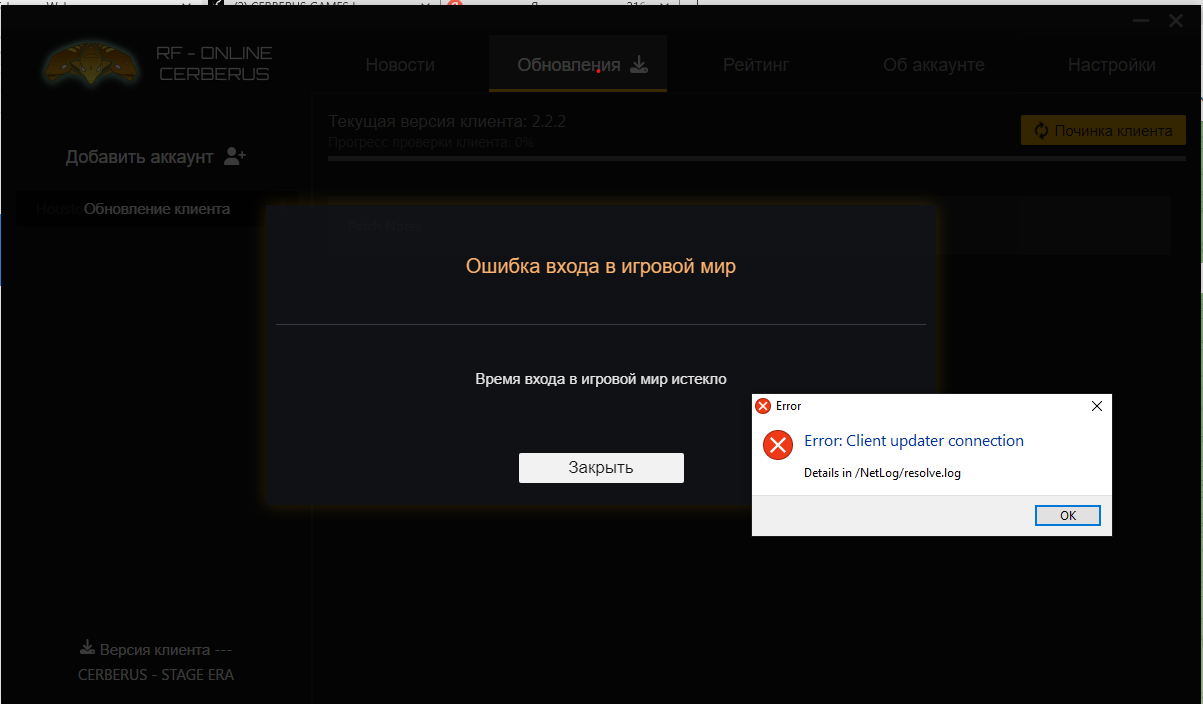Click the download icon beside Обновления
Viewport: 1203px width, 704px height.
639,65
